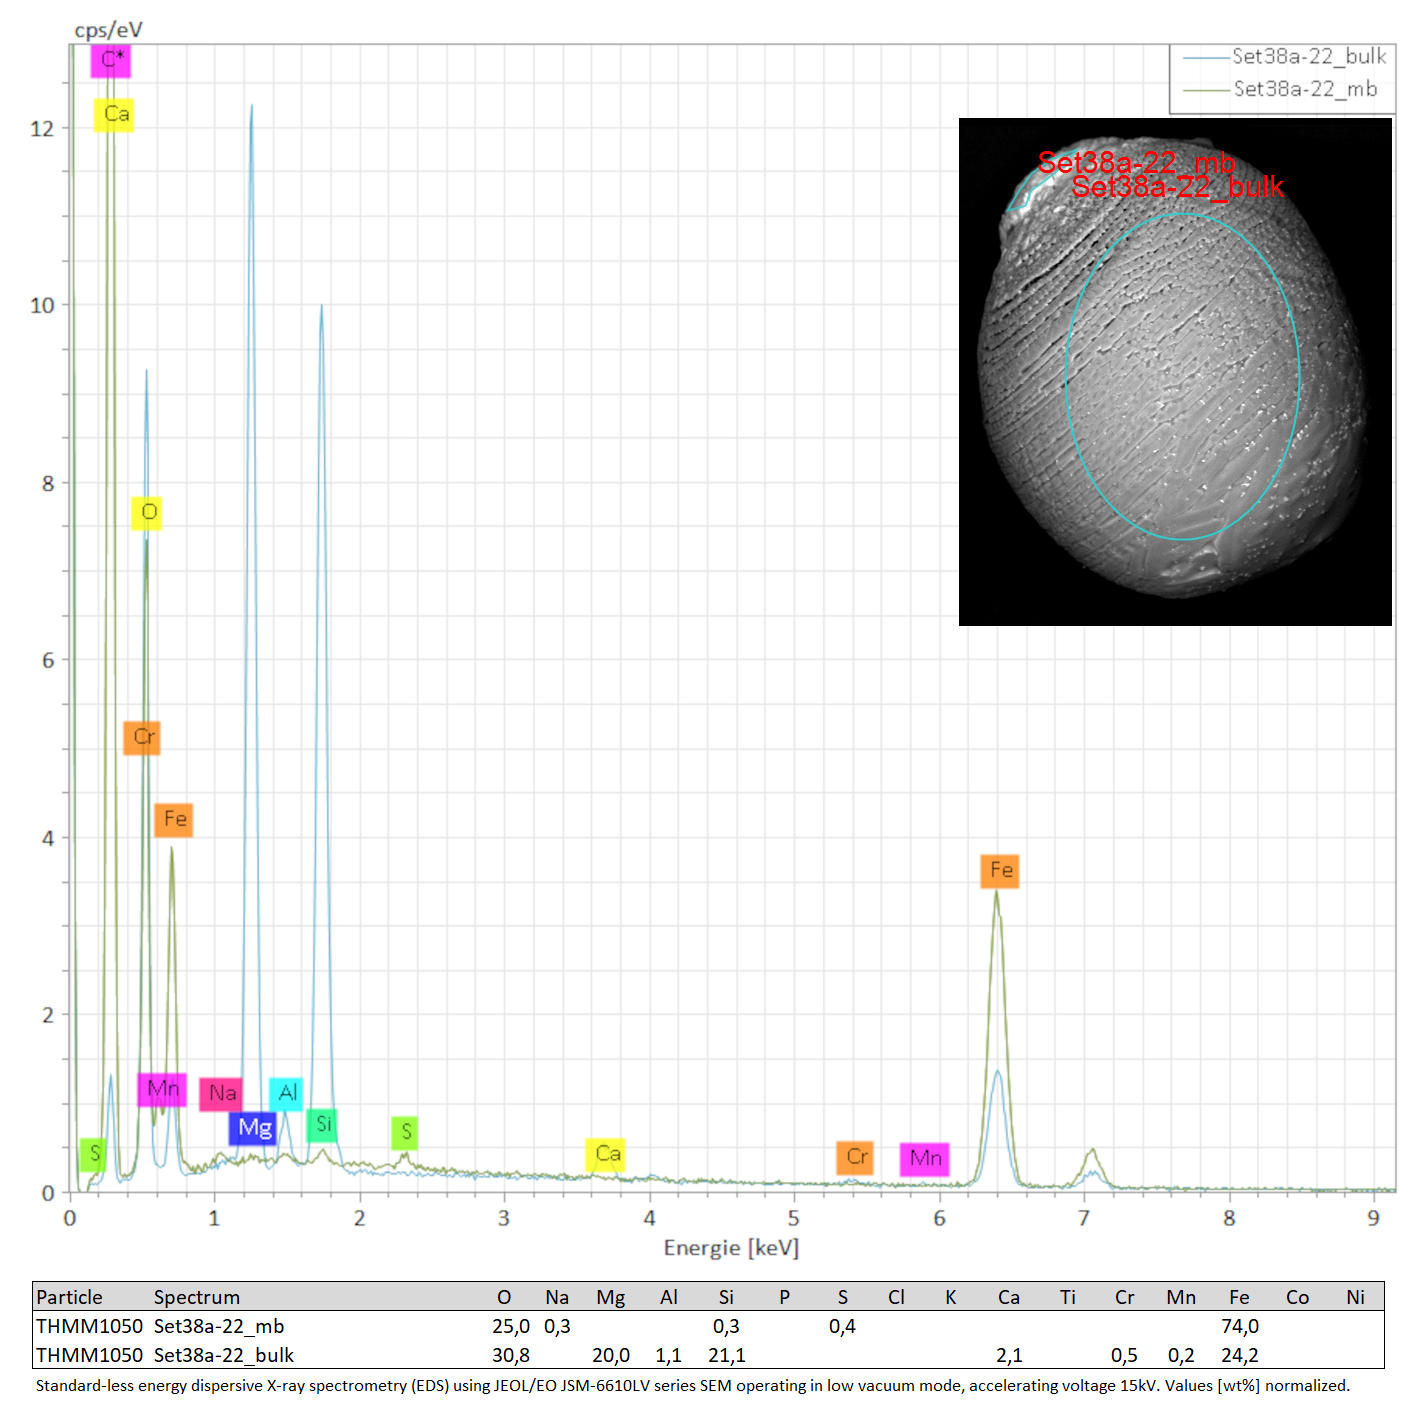Click the SEM particle thumbnail image

1175,372
